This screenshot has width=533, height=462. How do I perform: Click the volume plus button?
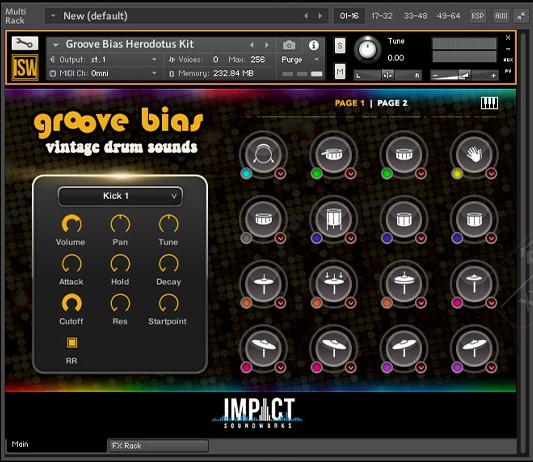[493, 75]
